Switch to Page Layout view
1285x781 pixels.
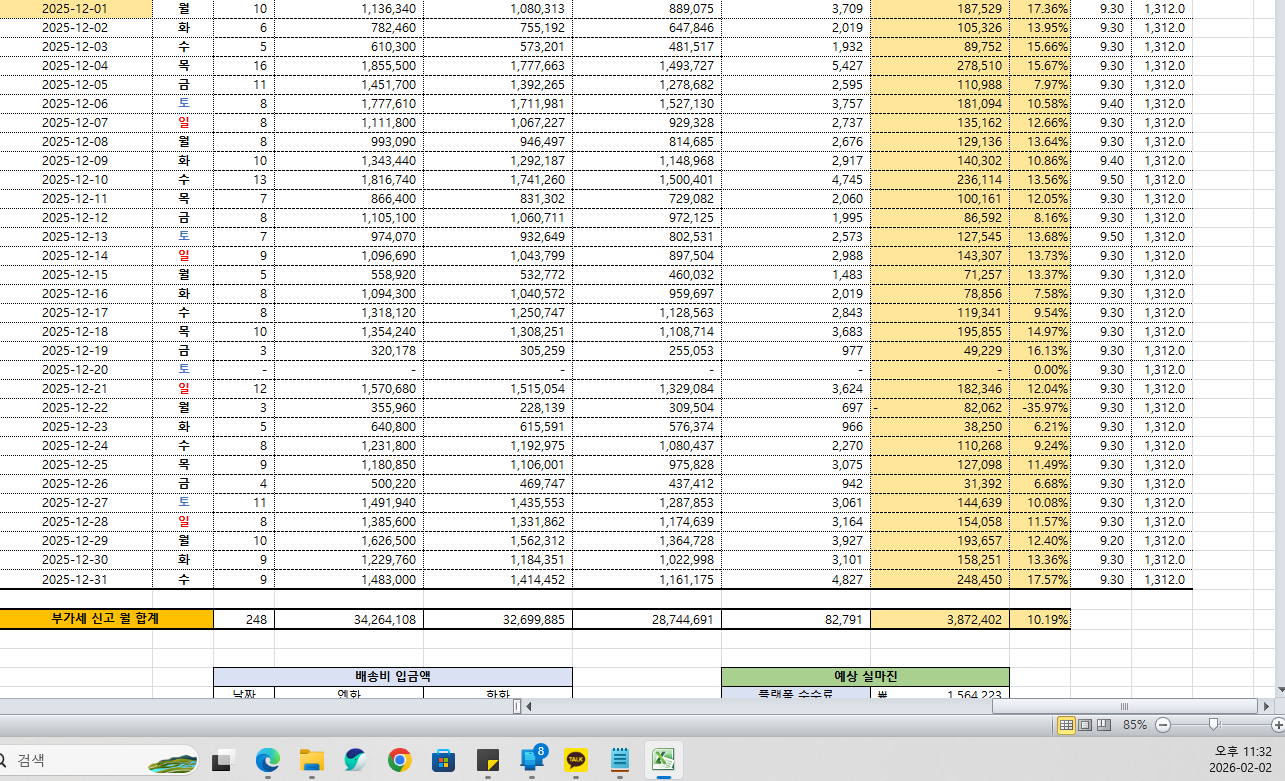1085,724
